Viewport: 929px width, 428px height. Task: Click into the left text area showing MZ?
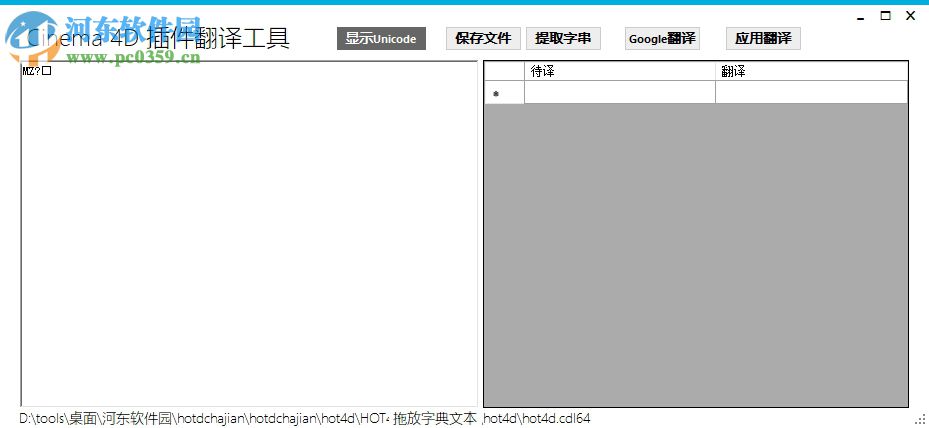pyautogui.click(x=249, y=234)
